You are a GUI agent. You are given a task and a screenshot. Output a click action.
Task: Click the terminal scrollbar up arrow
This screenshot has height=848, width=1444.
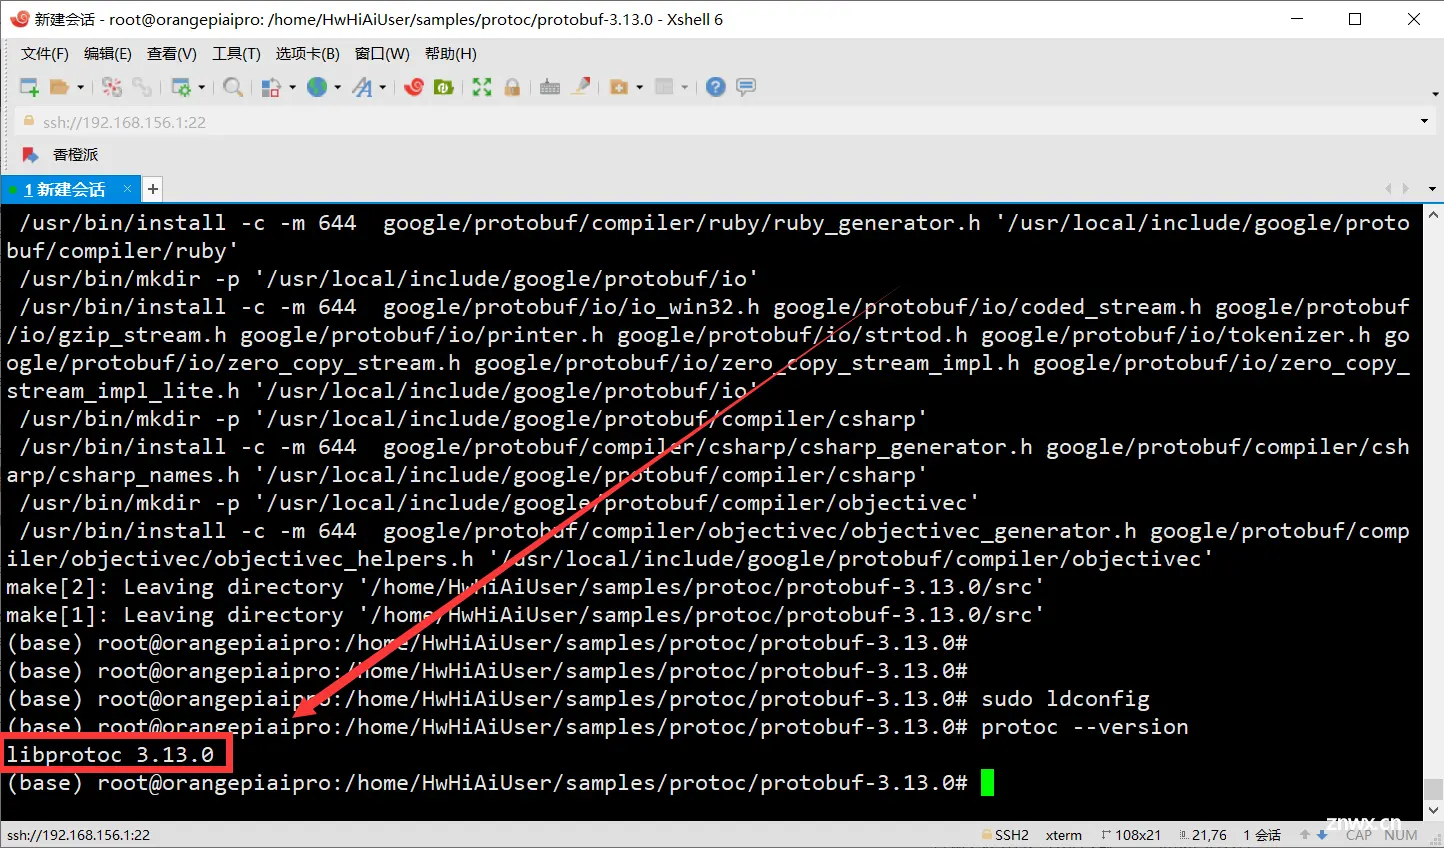pyautogui.click(x=1433, y=214)
